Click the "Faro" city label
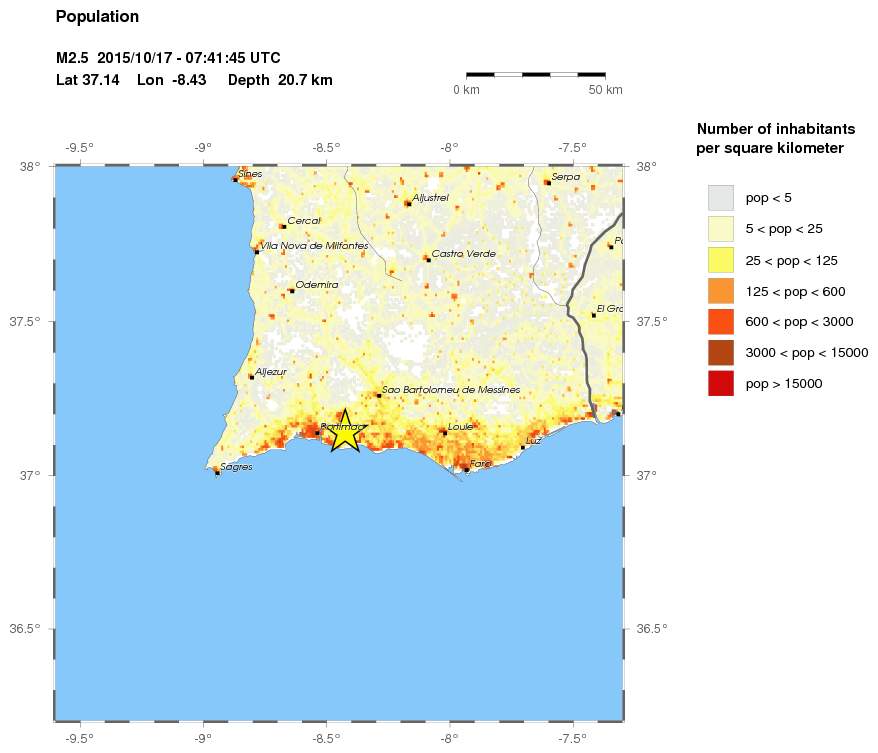The width and height of the screenshot is (878, 753). tap(480, 464)
